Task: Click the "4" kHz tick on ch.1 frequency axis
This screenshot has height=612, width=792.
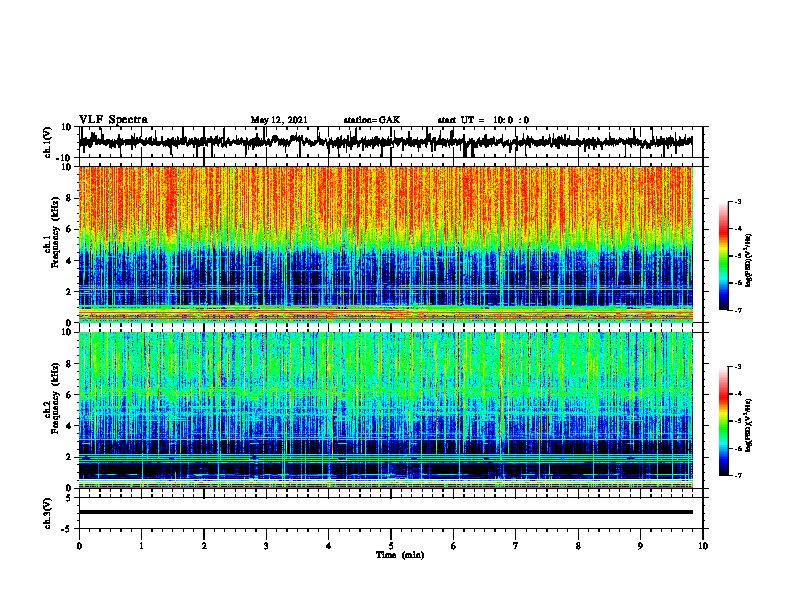Action: [x=69, y=261]
